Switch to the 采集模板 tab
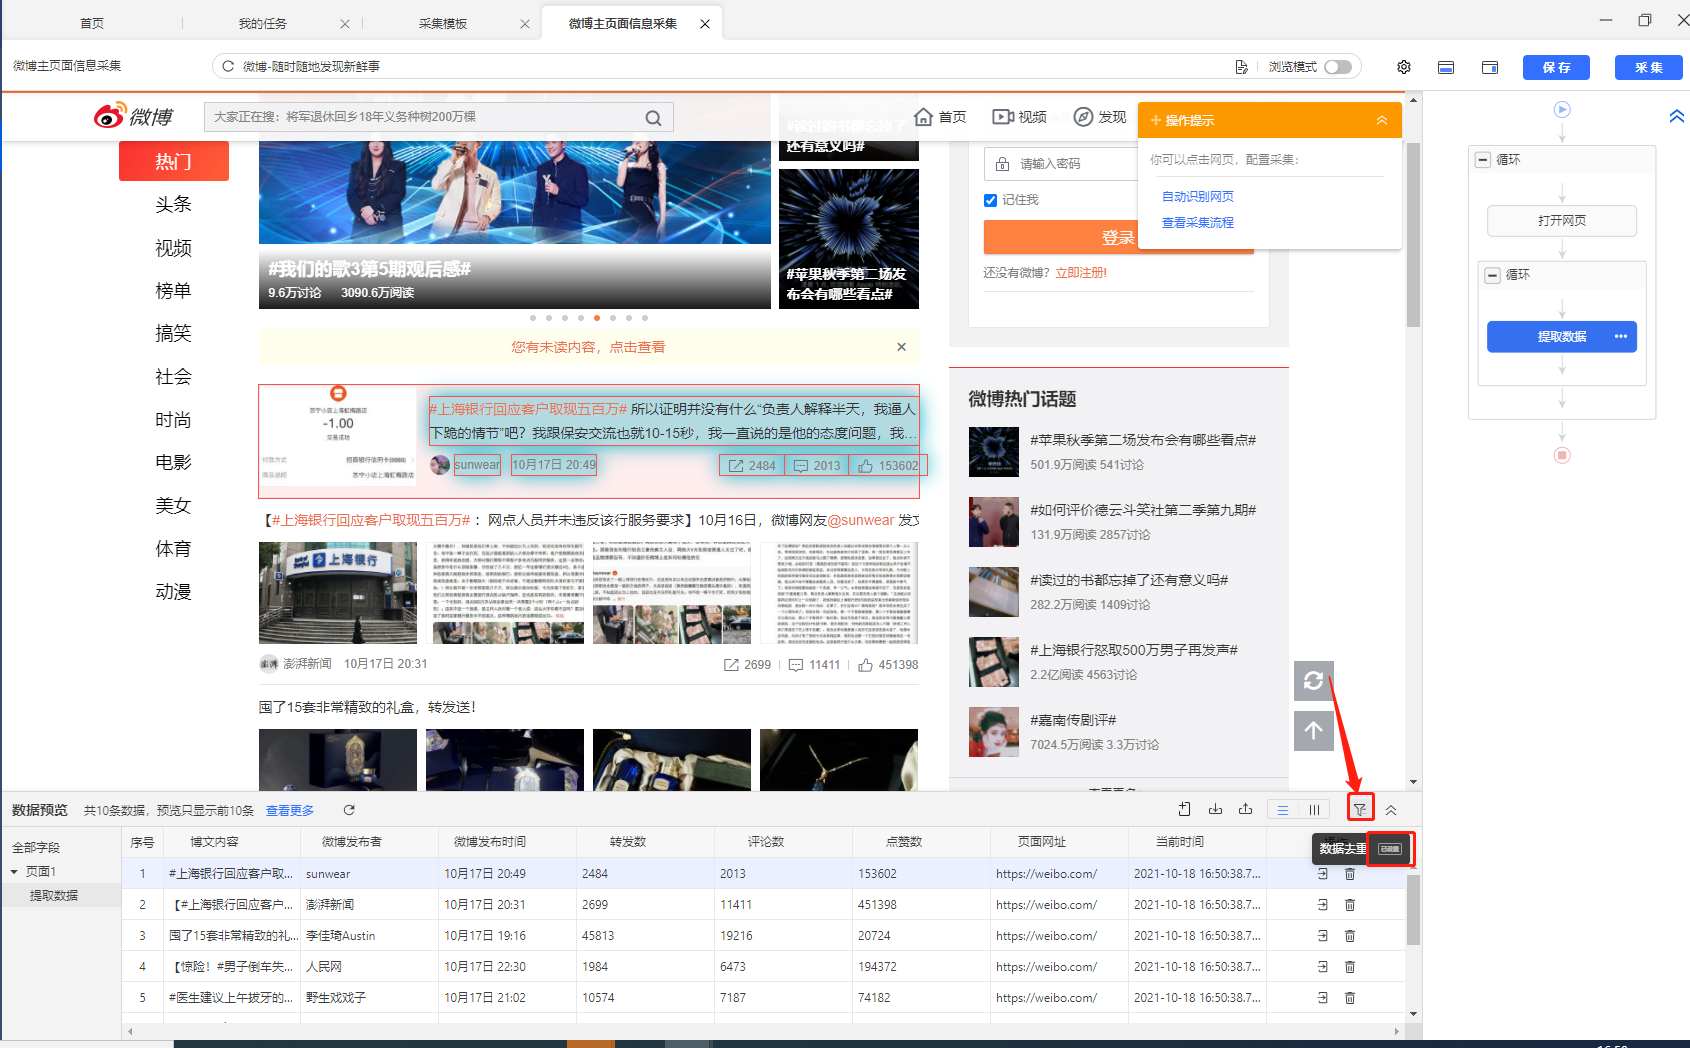The image size is (1690, 1048). [x=443, y=23]
